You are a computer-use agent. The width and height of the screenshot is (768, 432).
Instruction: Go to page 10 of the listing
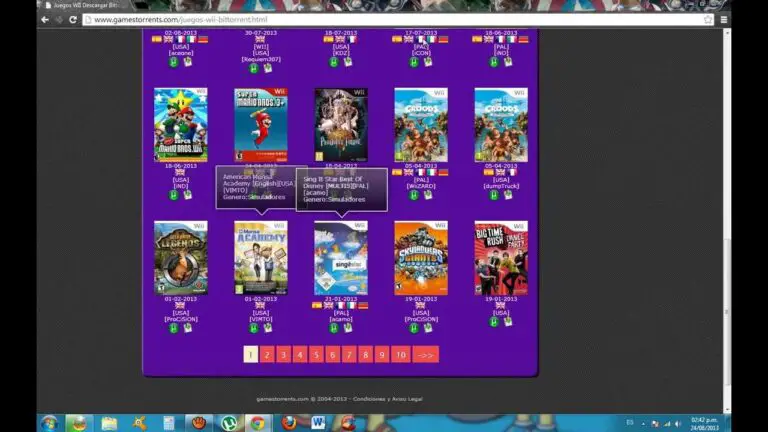401,355
